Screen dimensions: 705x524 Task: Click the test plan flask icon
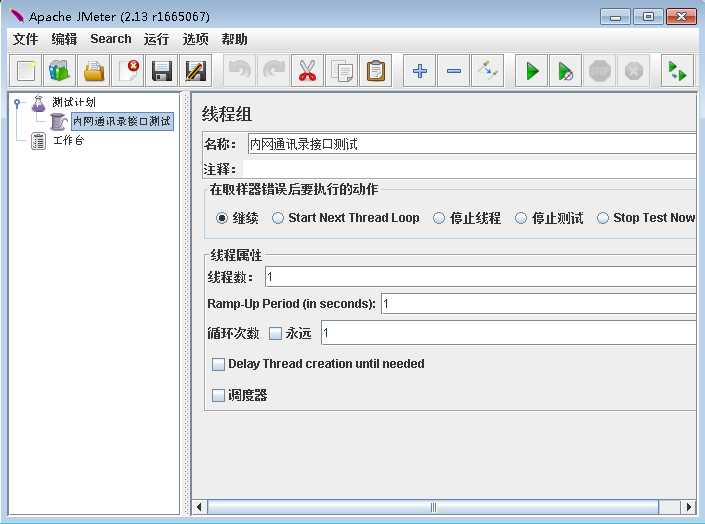pyautogui.click(x=39, y=103)
